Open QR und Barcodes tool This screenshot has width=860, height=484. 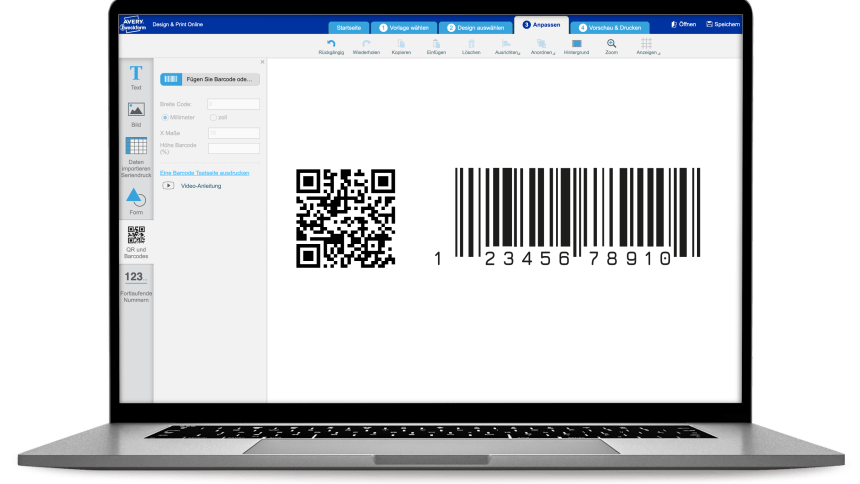[136, 242]
